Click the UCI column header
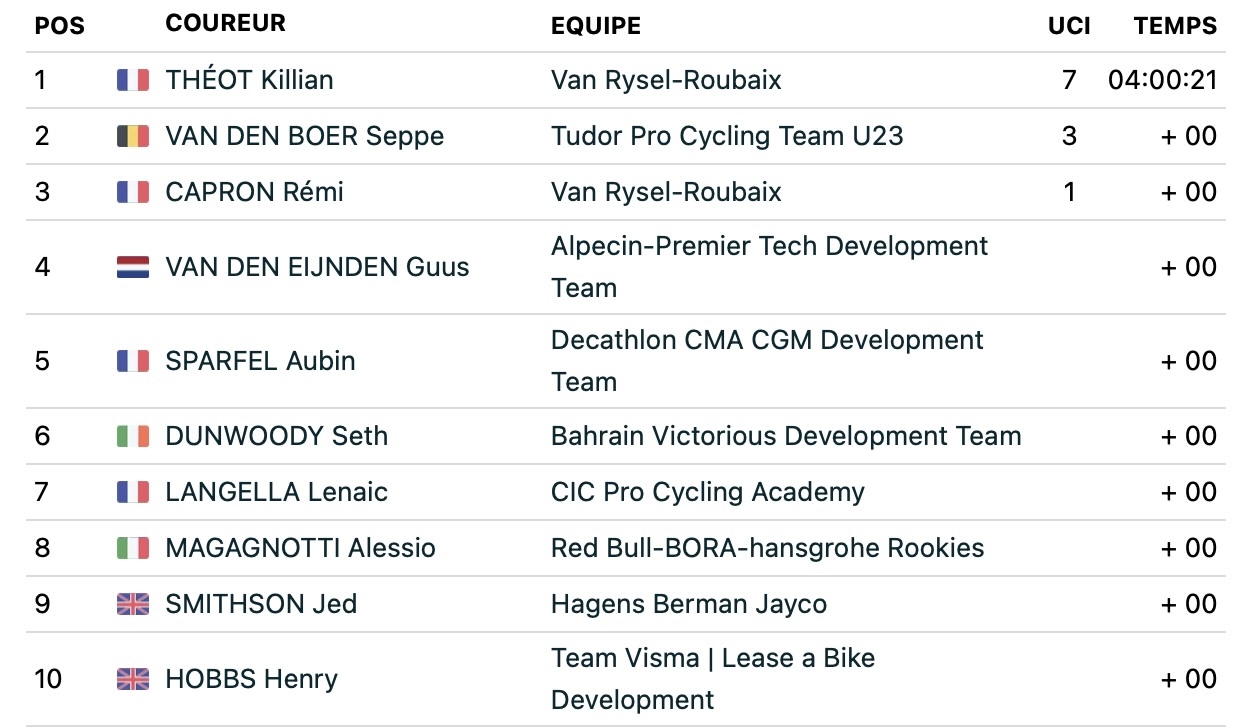The image size is (1241, 728). tap(1069, 26)
